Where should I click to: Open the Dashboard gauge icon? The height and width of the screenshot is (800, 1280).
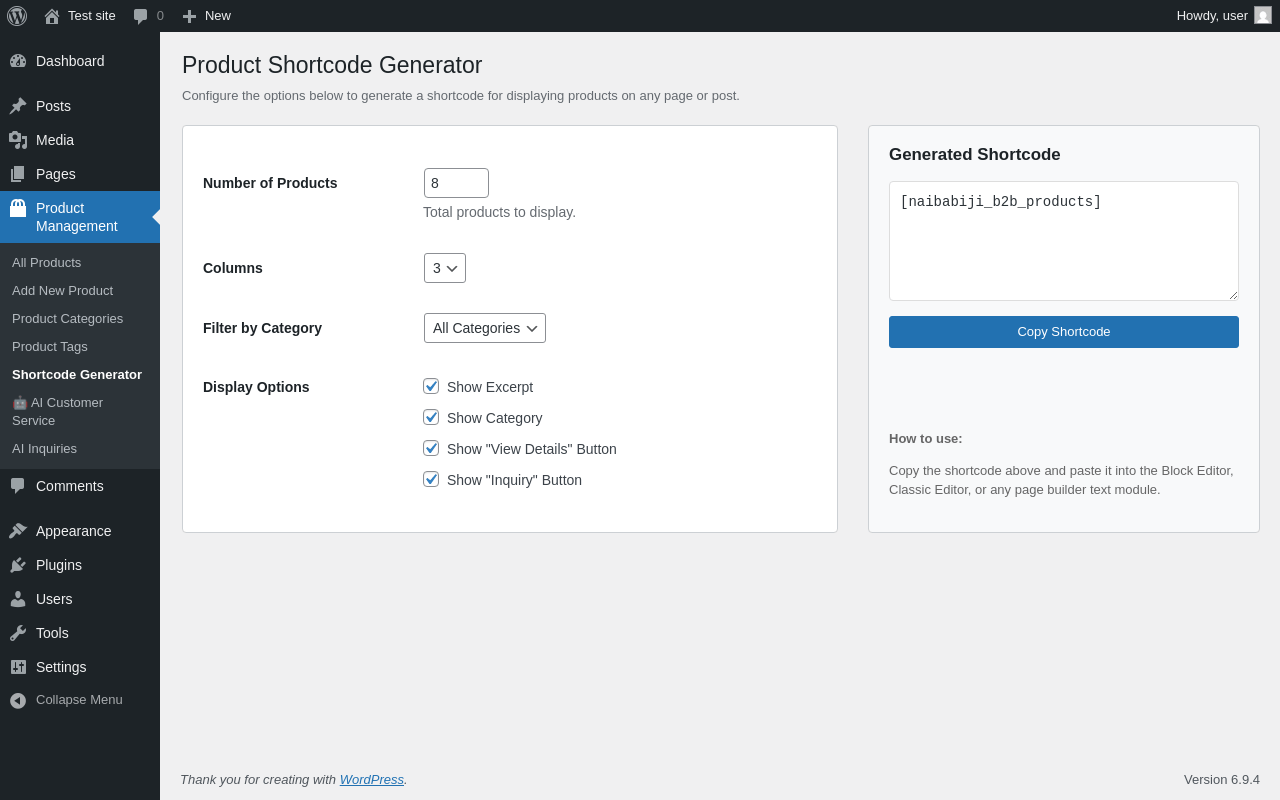(x=18, y=61)
